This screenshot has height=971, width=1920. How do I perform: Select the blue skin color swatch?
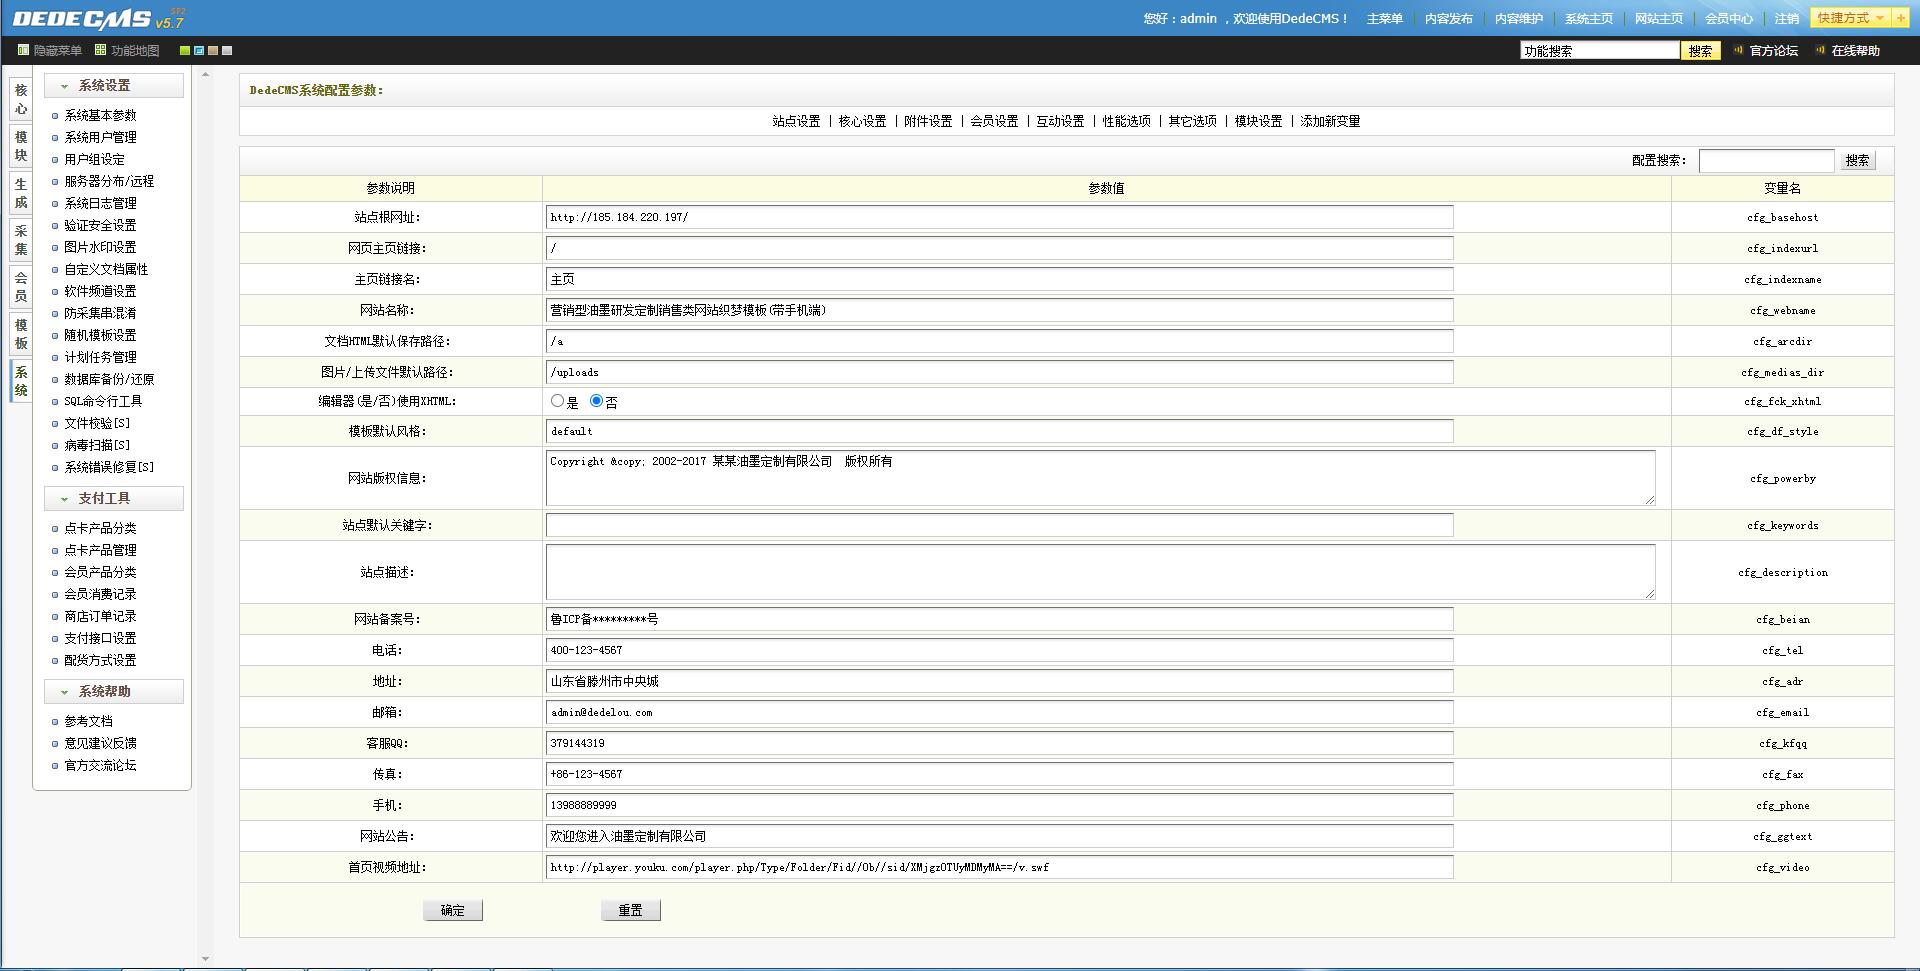pos(199,50)
